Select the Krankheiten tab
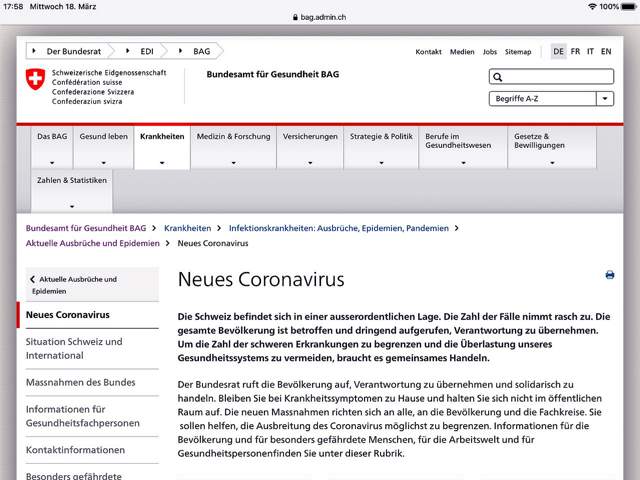Image resolution: width=640 pixels, height=480 pixels. [x=162, y=147]
